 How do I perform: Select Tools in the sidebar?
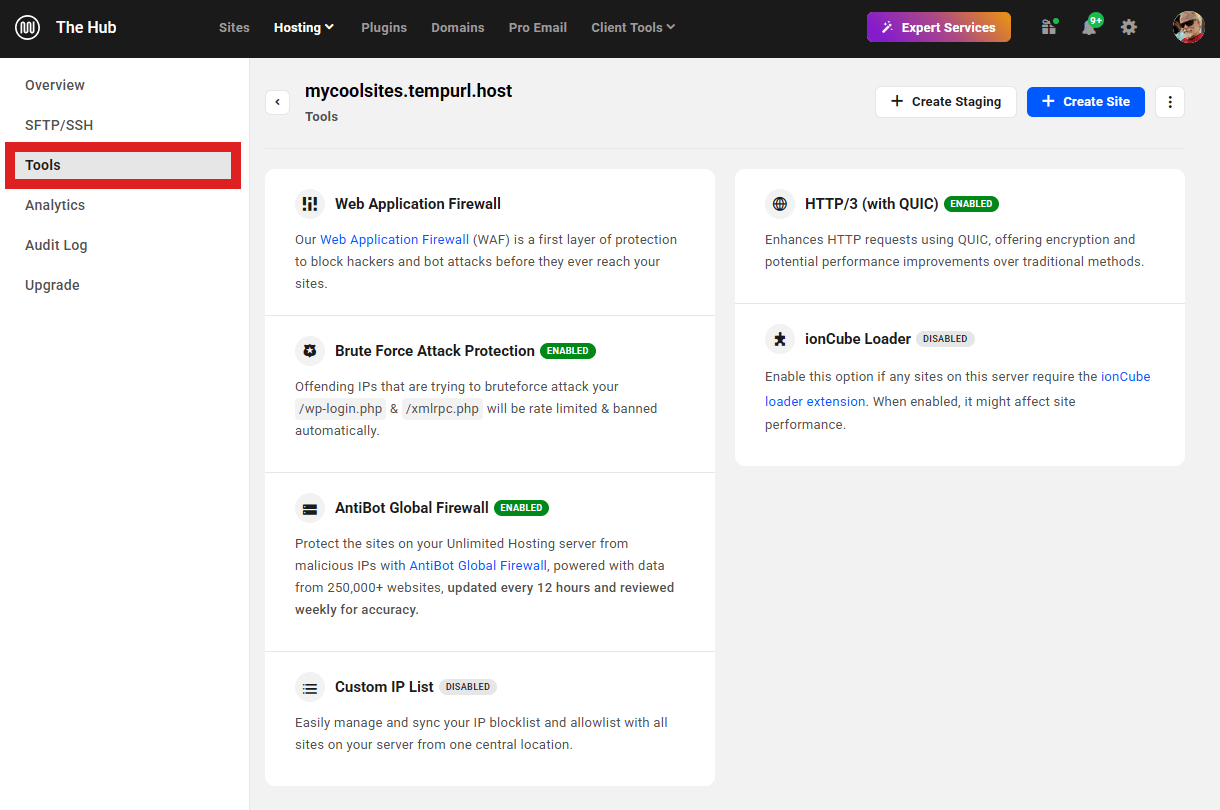(x=124, y=165)
